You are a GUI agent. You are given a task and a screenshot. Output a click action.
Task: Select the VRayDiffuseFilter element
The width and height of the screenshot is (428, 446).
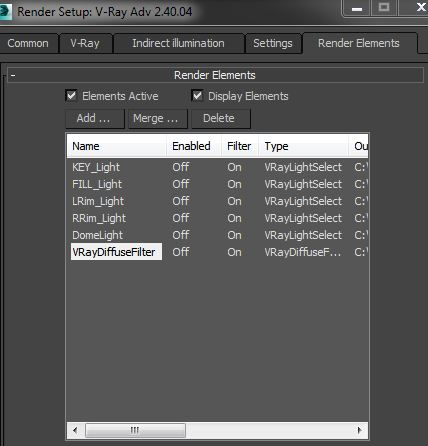tap(116, 252)
